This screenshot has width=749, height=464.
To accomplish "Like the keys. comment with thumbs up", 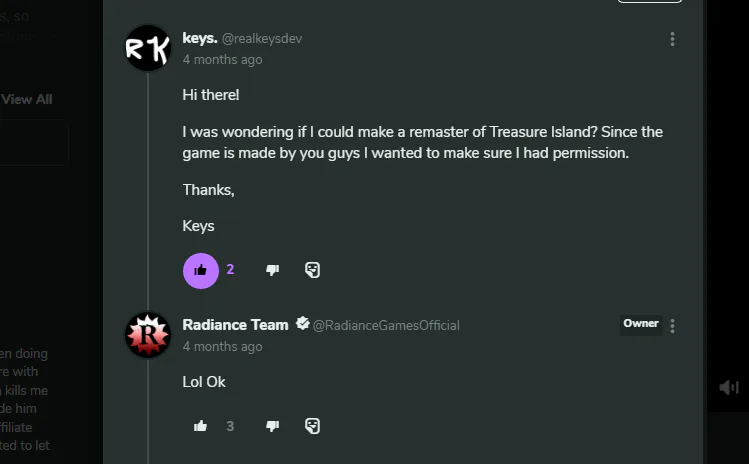I will click(200, 270).
